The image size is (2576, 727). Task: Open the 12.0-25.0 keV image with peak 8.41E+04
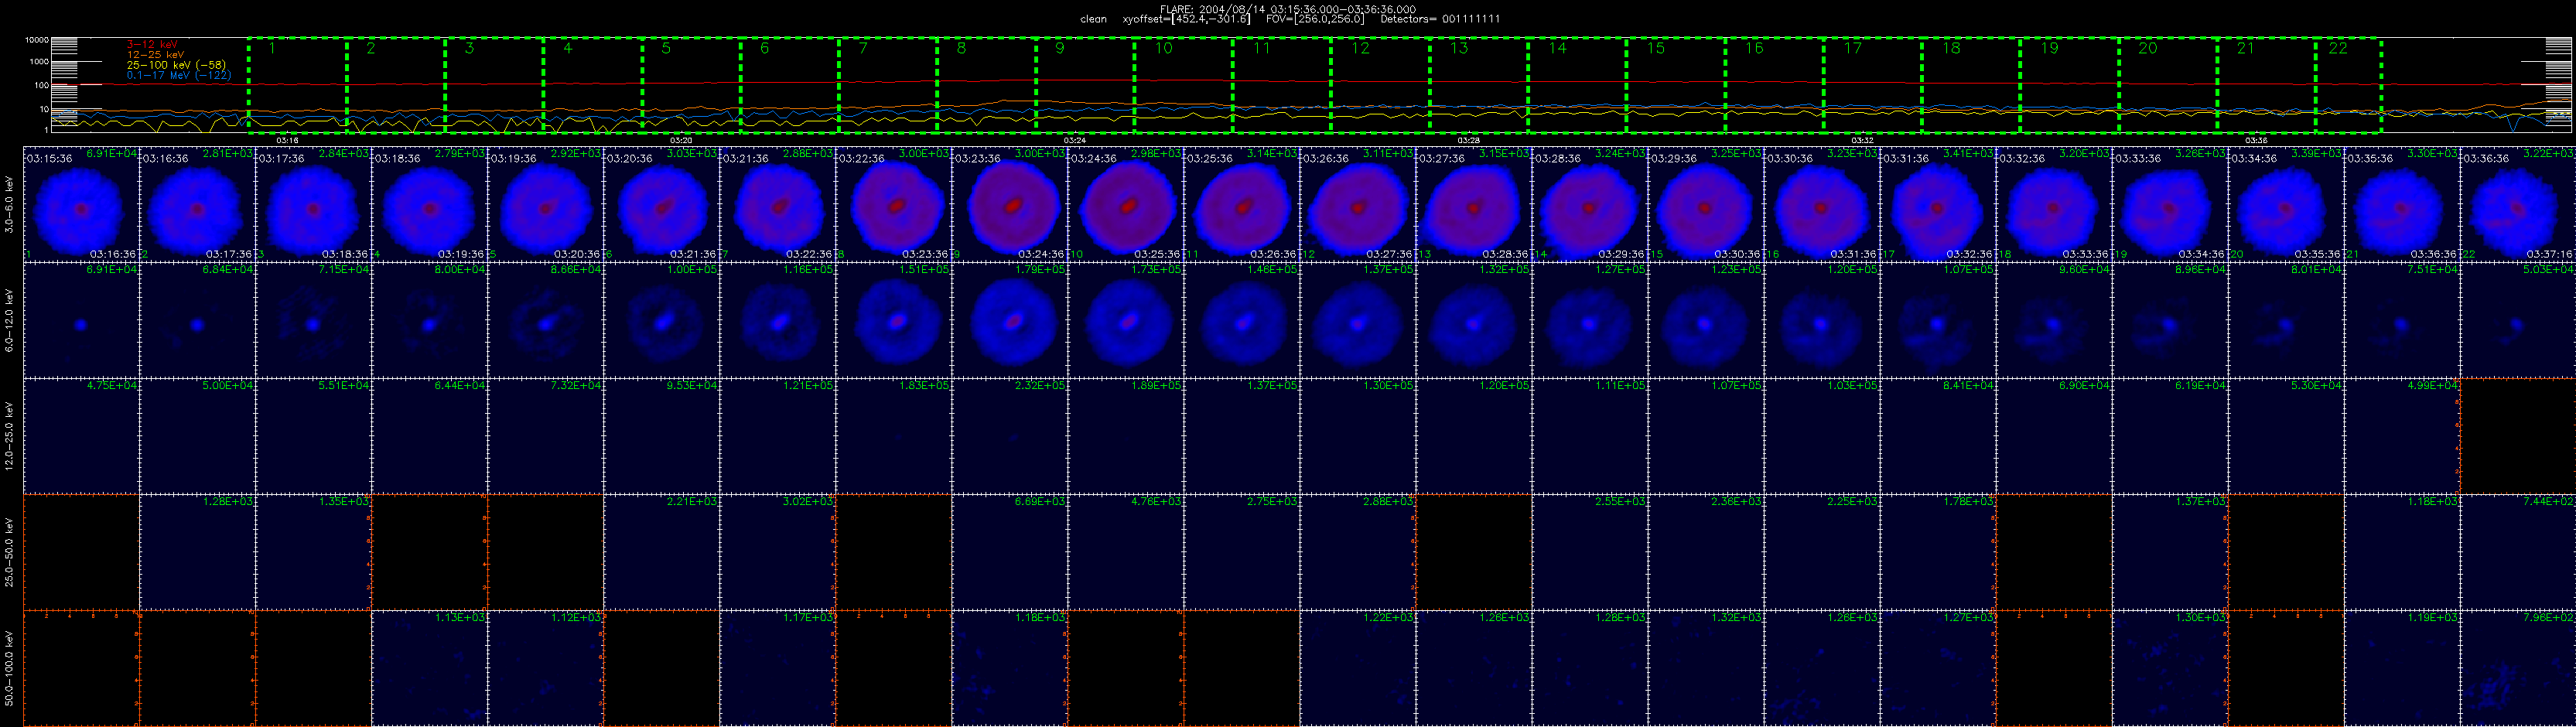click(1938, 436)
